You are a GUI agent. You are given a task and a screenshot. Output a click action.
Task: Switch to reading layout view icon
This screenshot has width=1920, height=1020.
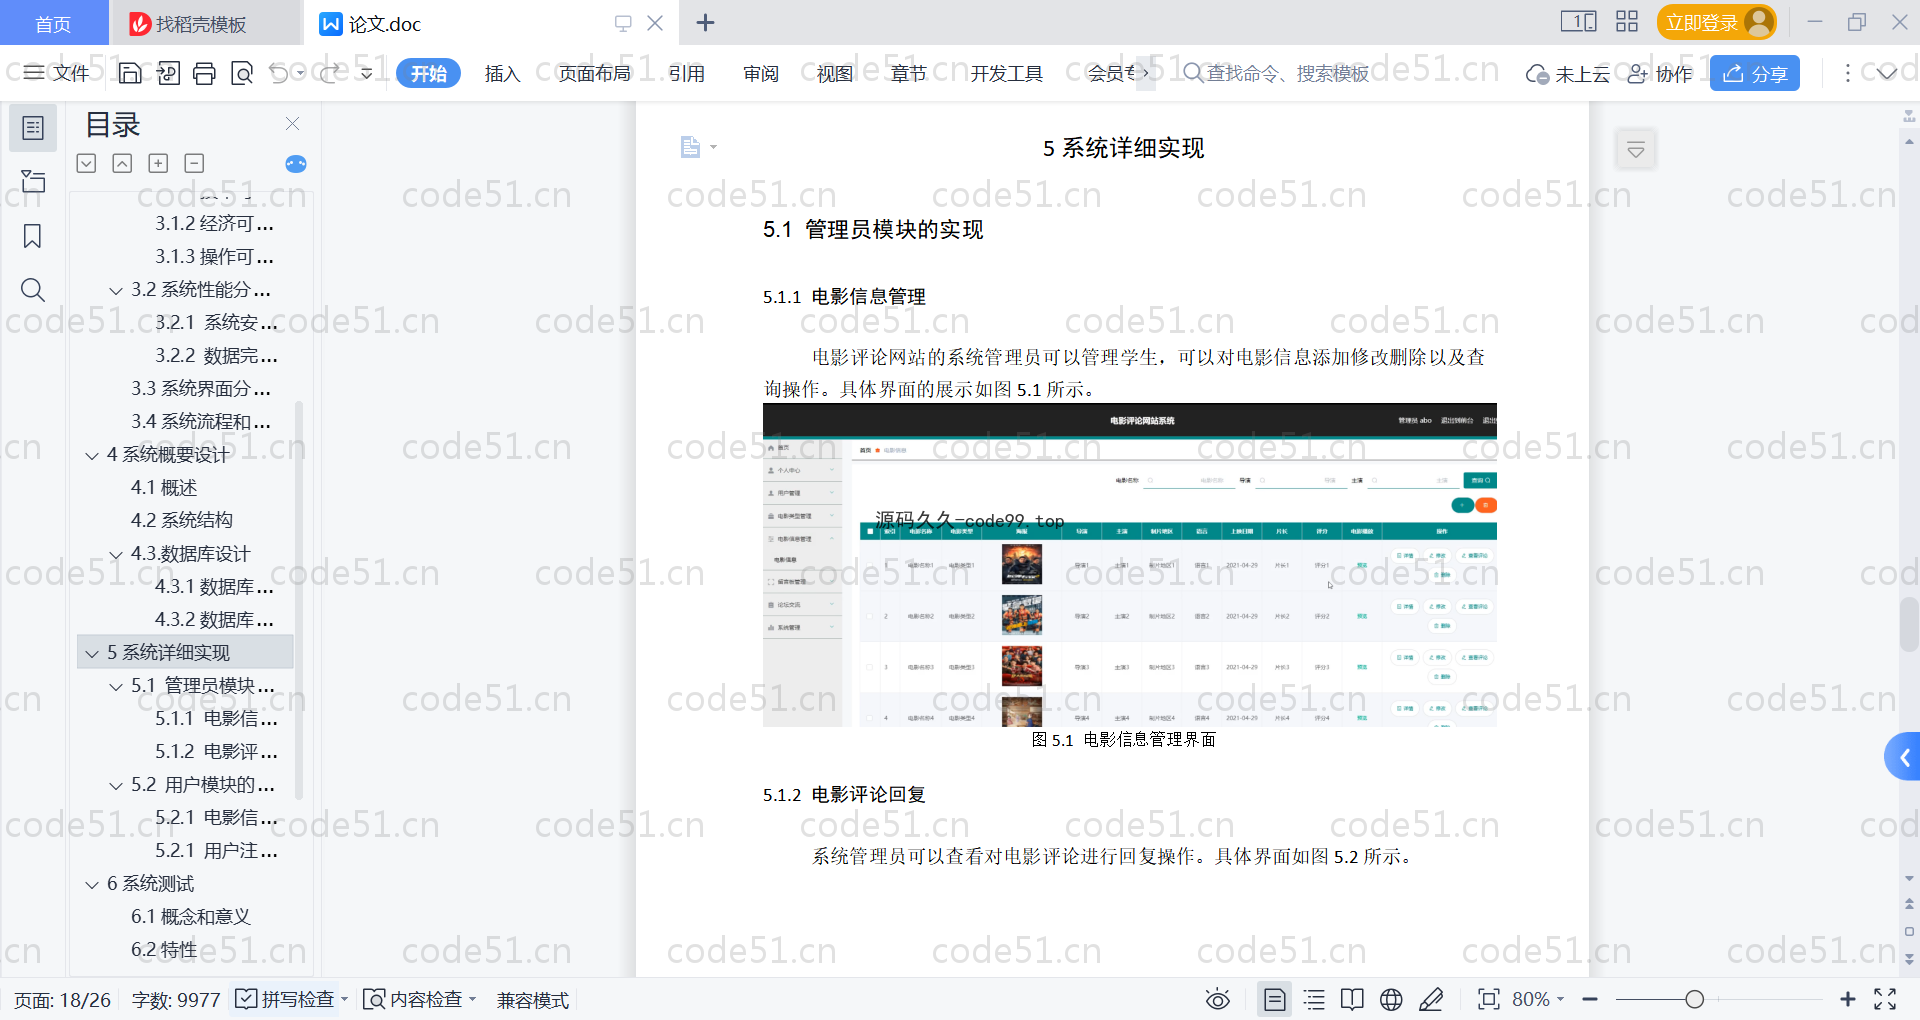click(x=1352, y=999)
